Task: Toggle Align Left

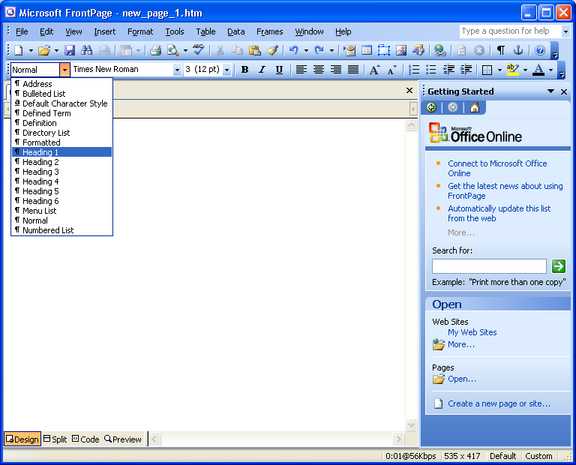Action: [301, 69]
